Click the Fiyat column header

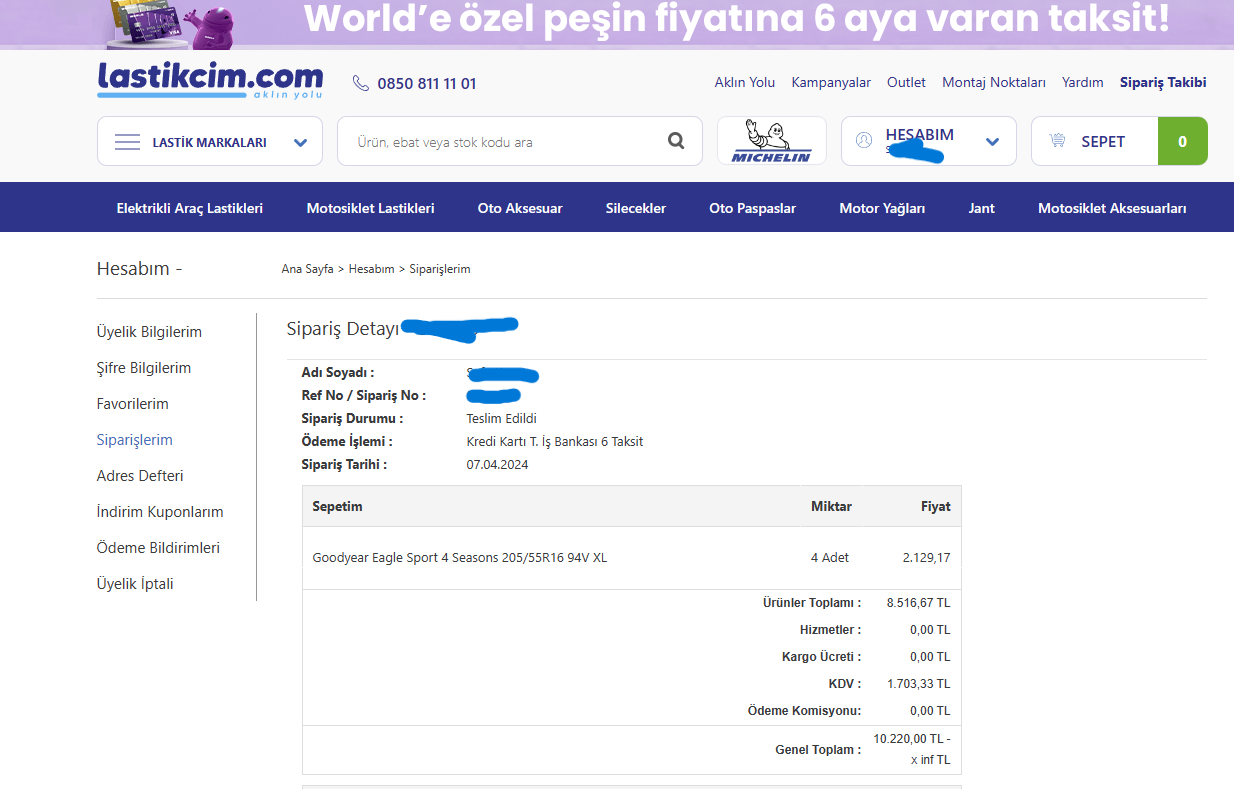pyautogui.click(x=936, y=507)
